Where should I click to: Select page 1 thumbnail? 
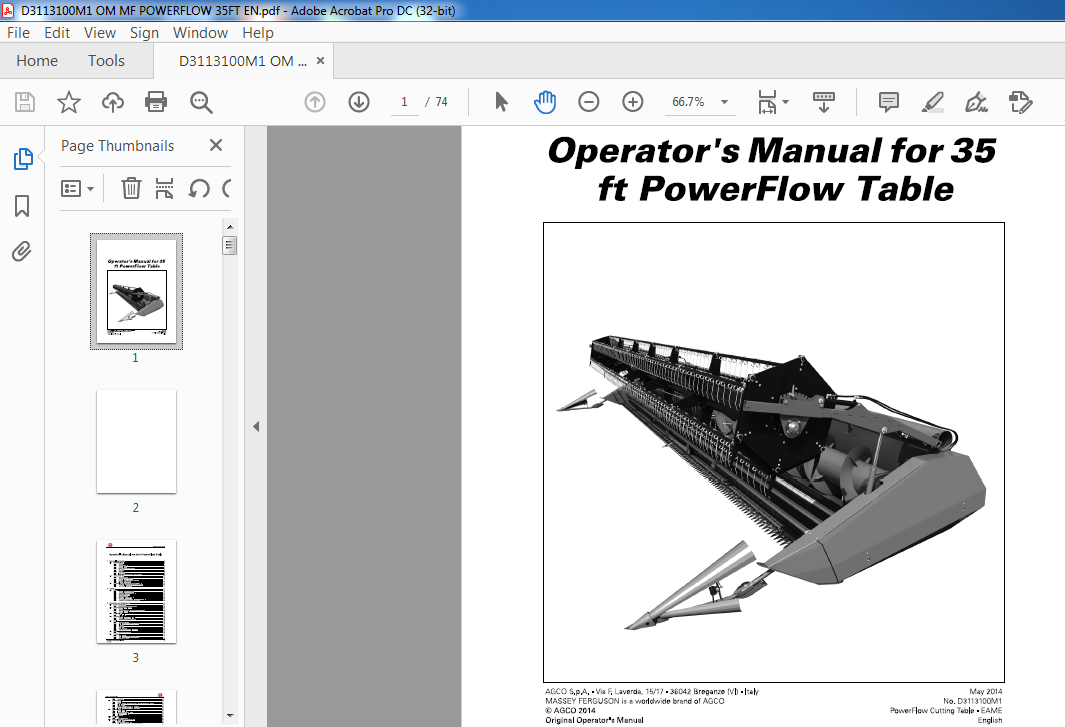coord(137,291)
